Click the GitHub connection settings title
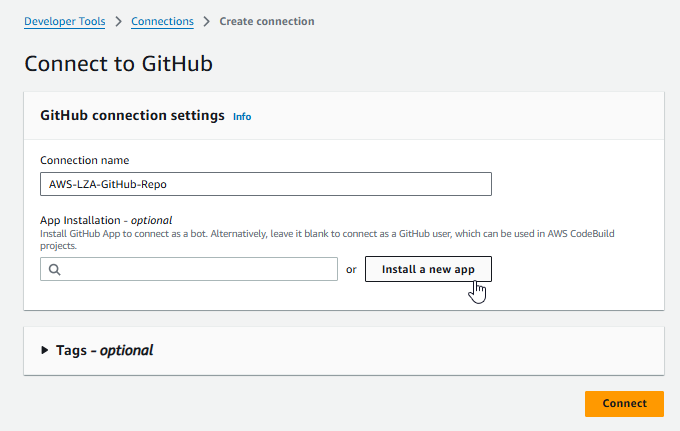Screen dimensions: 680x431 [x=132, y=115]
